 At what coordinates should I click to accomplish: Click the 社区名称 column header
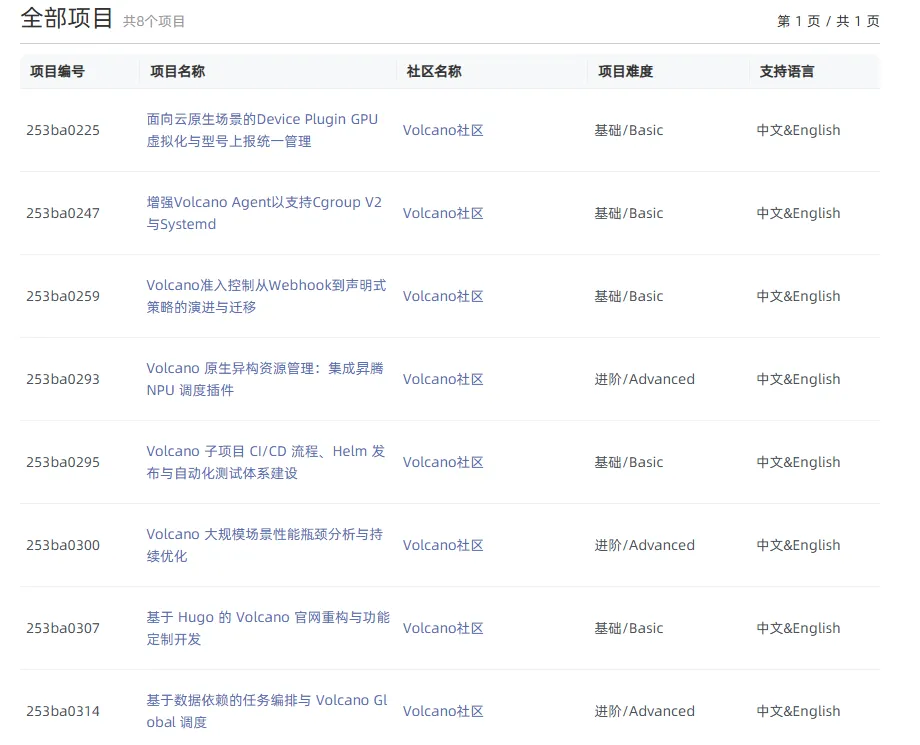tap(434, 72)
